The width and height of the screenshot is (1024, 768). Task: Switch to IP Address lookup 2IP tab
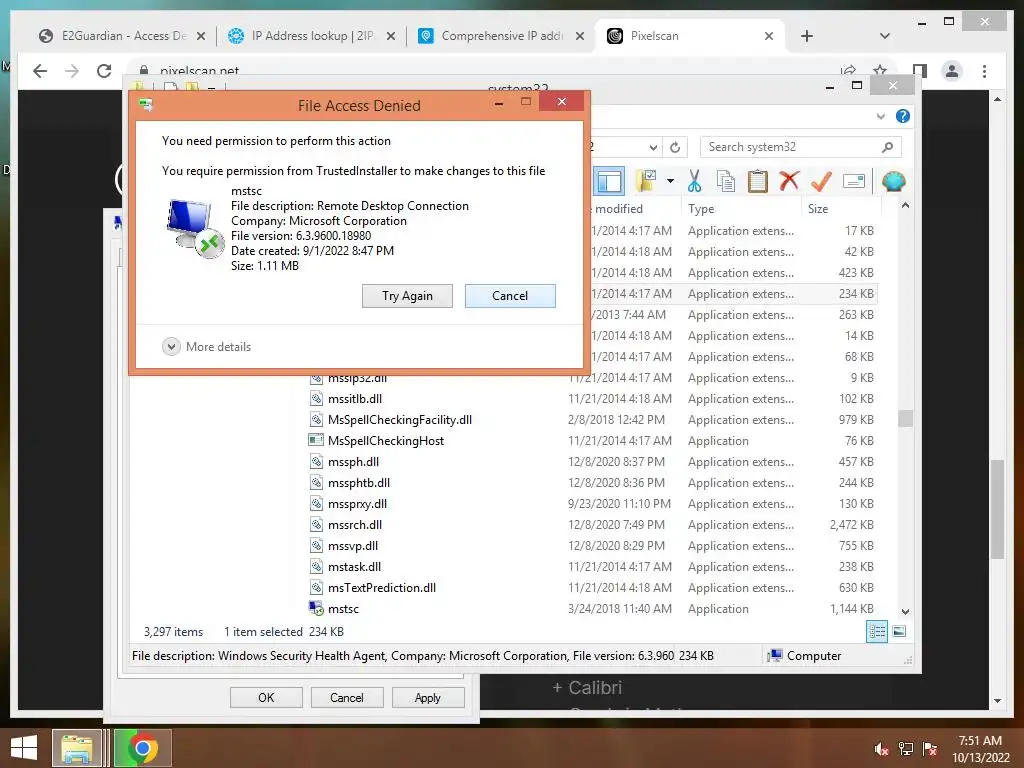(x=312, y=36)
